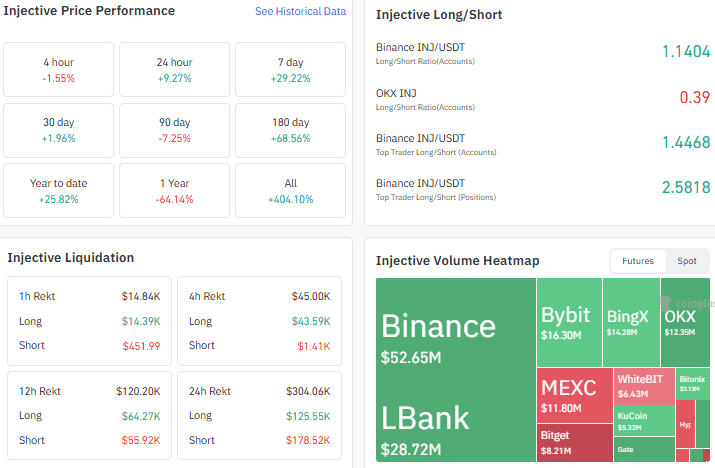Click the OKX INJ label
This screenshot has height=468, width=715.
(x=396, y=94)
